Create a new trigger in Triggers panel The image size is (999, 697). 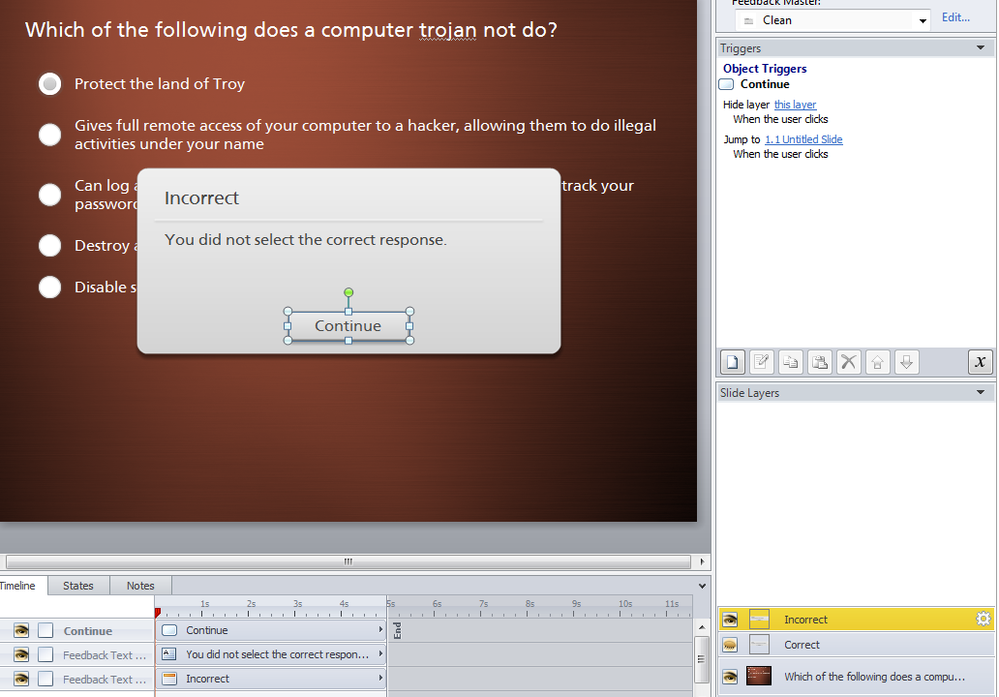(733, 362)
